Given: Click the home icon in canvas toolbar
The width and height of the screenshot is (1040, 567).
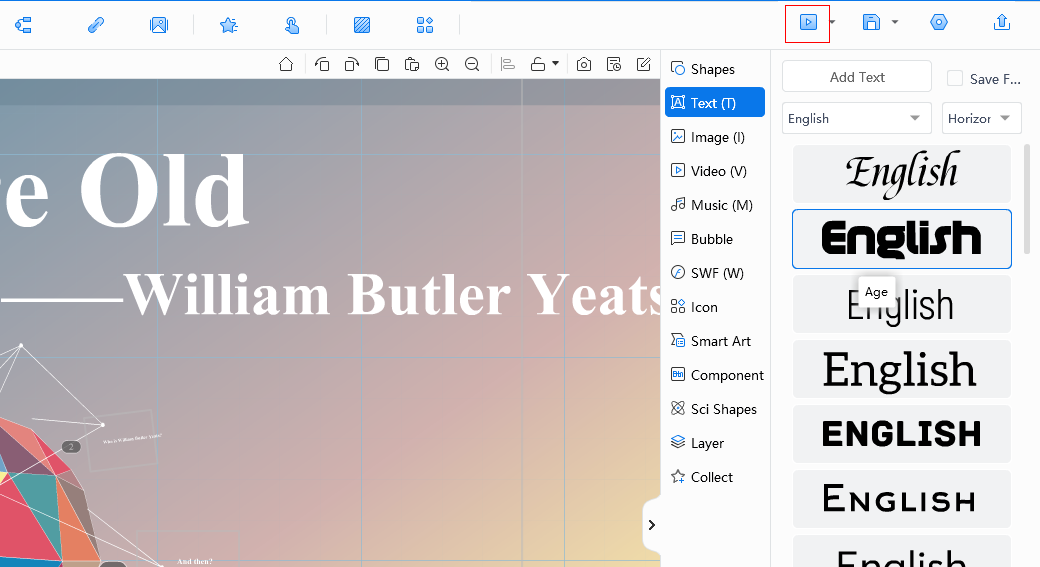Looking at the screenshot, I should [286, 64].
